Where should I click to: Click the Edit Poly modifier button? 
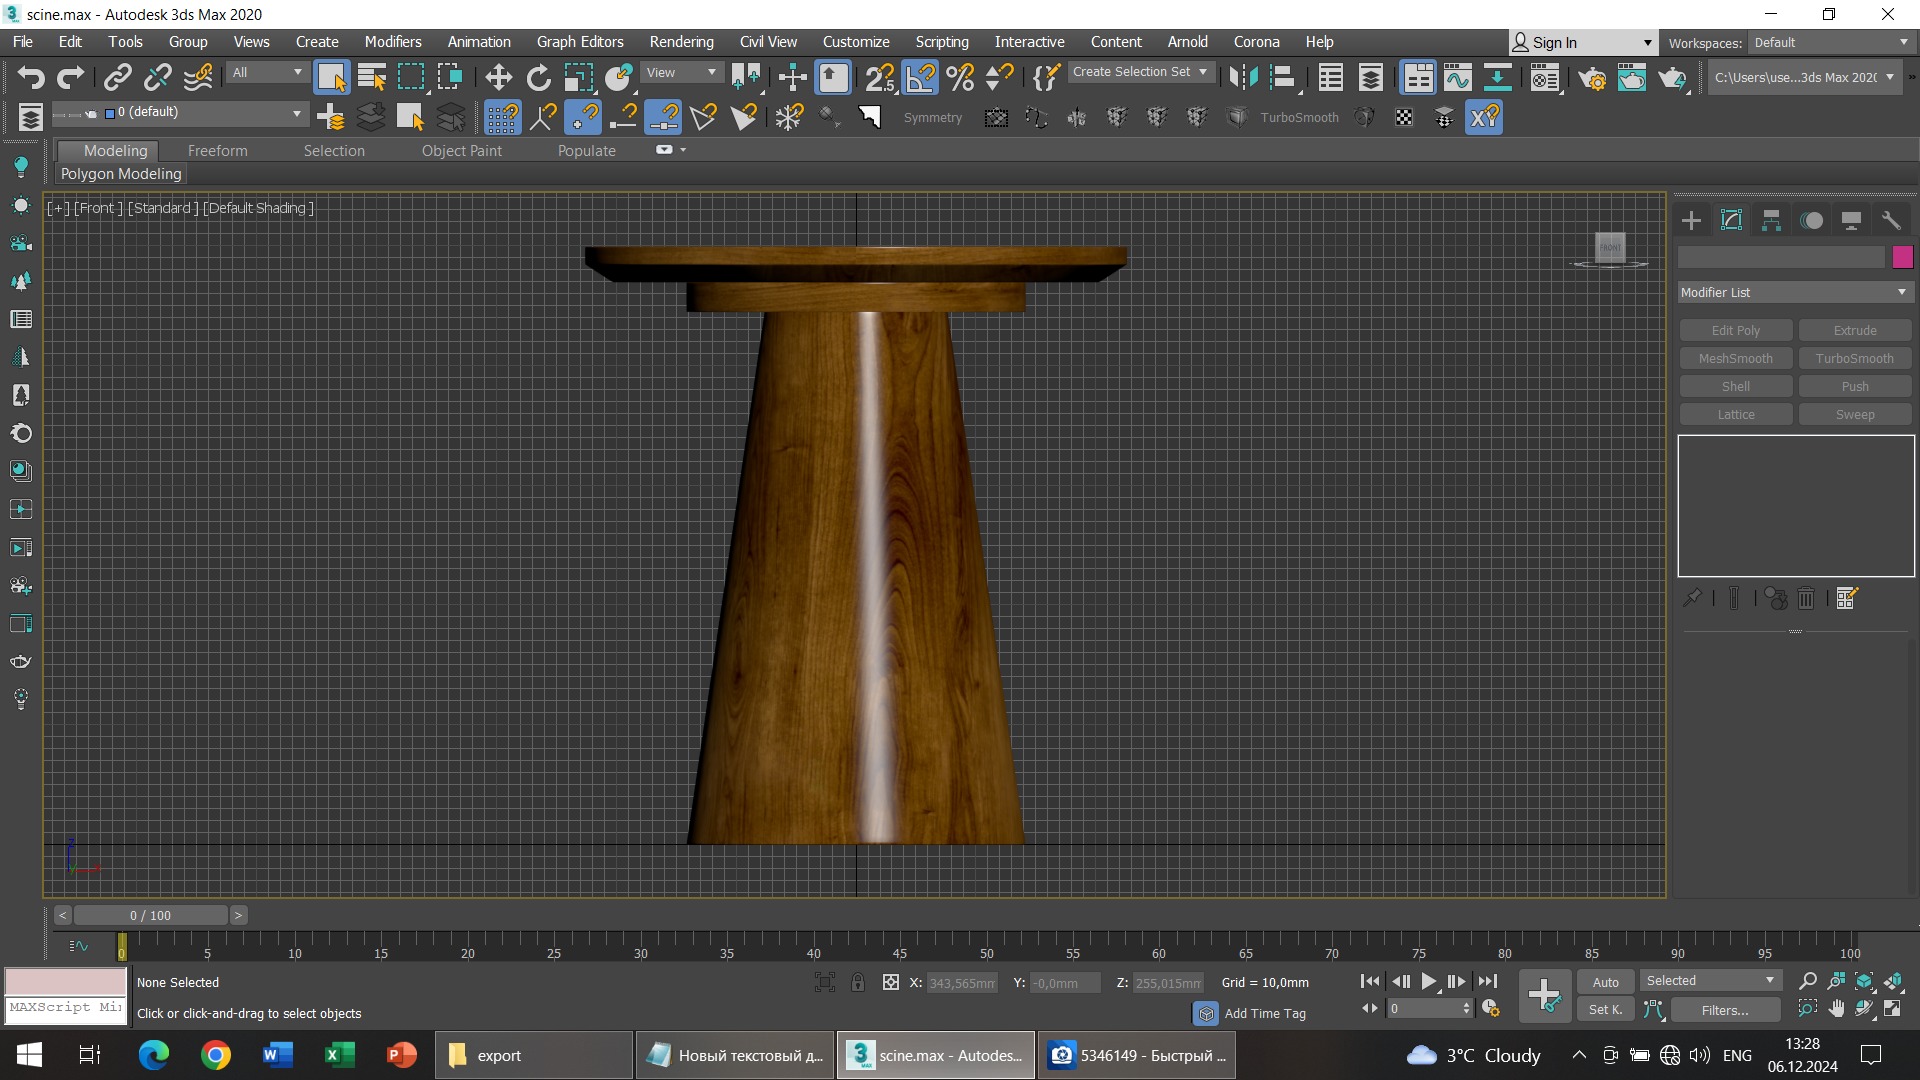(1735, 330)
